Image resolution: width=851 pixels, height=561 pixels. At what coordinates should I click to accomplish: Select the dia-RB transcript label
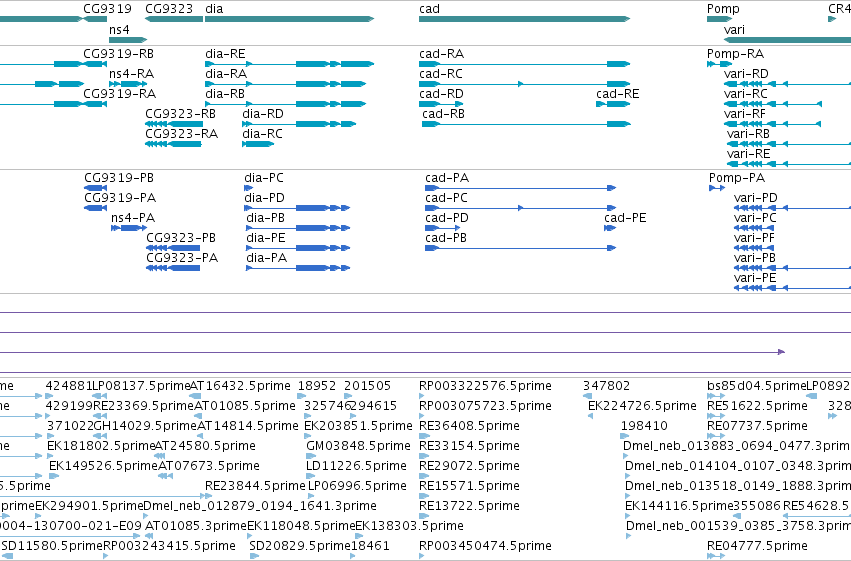(225, 94)
